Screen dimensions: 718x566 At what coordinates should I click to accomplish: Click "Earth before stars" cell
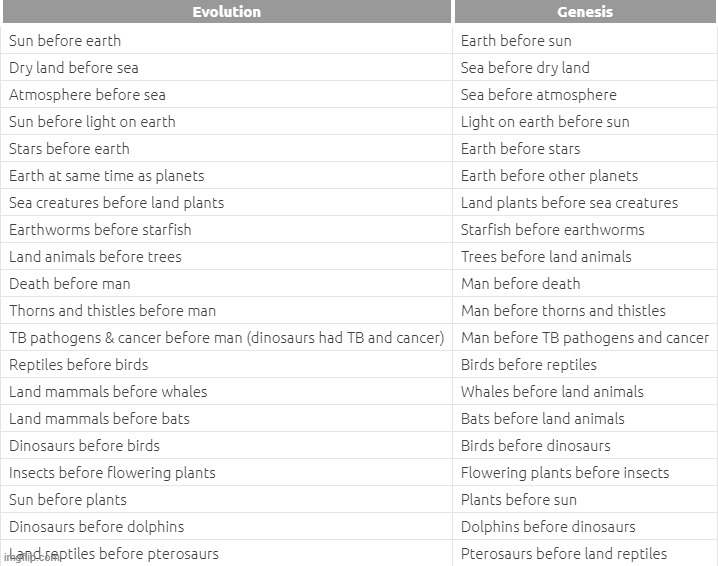pos(520,149)
